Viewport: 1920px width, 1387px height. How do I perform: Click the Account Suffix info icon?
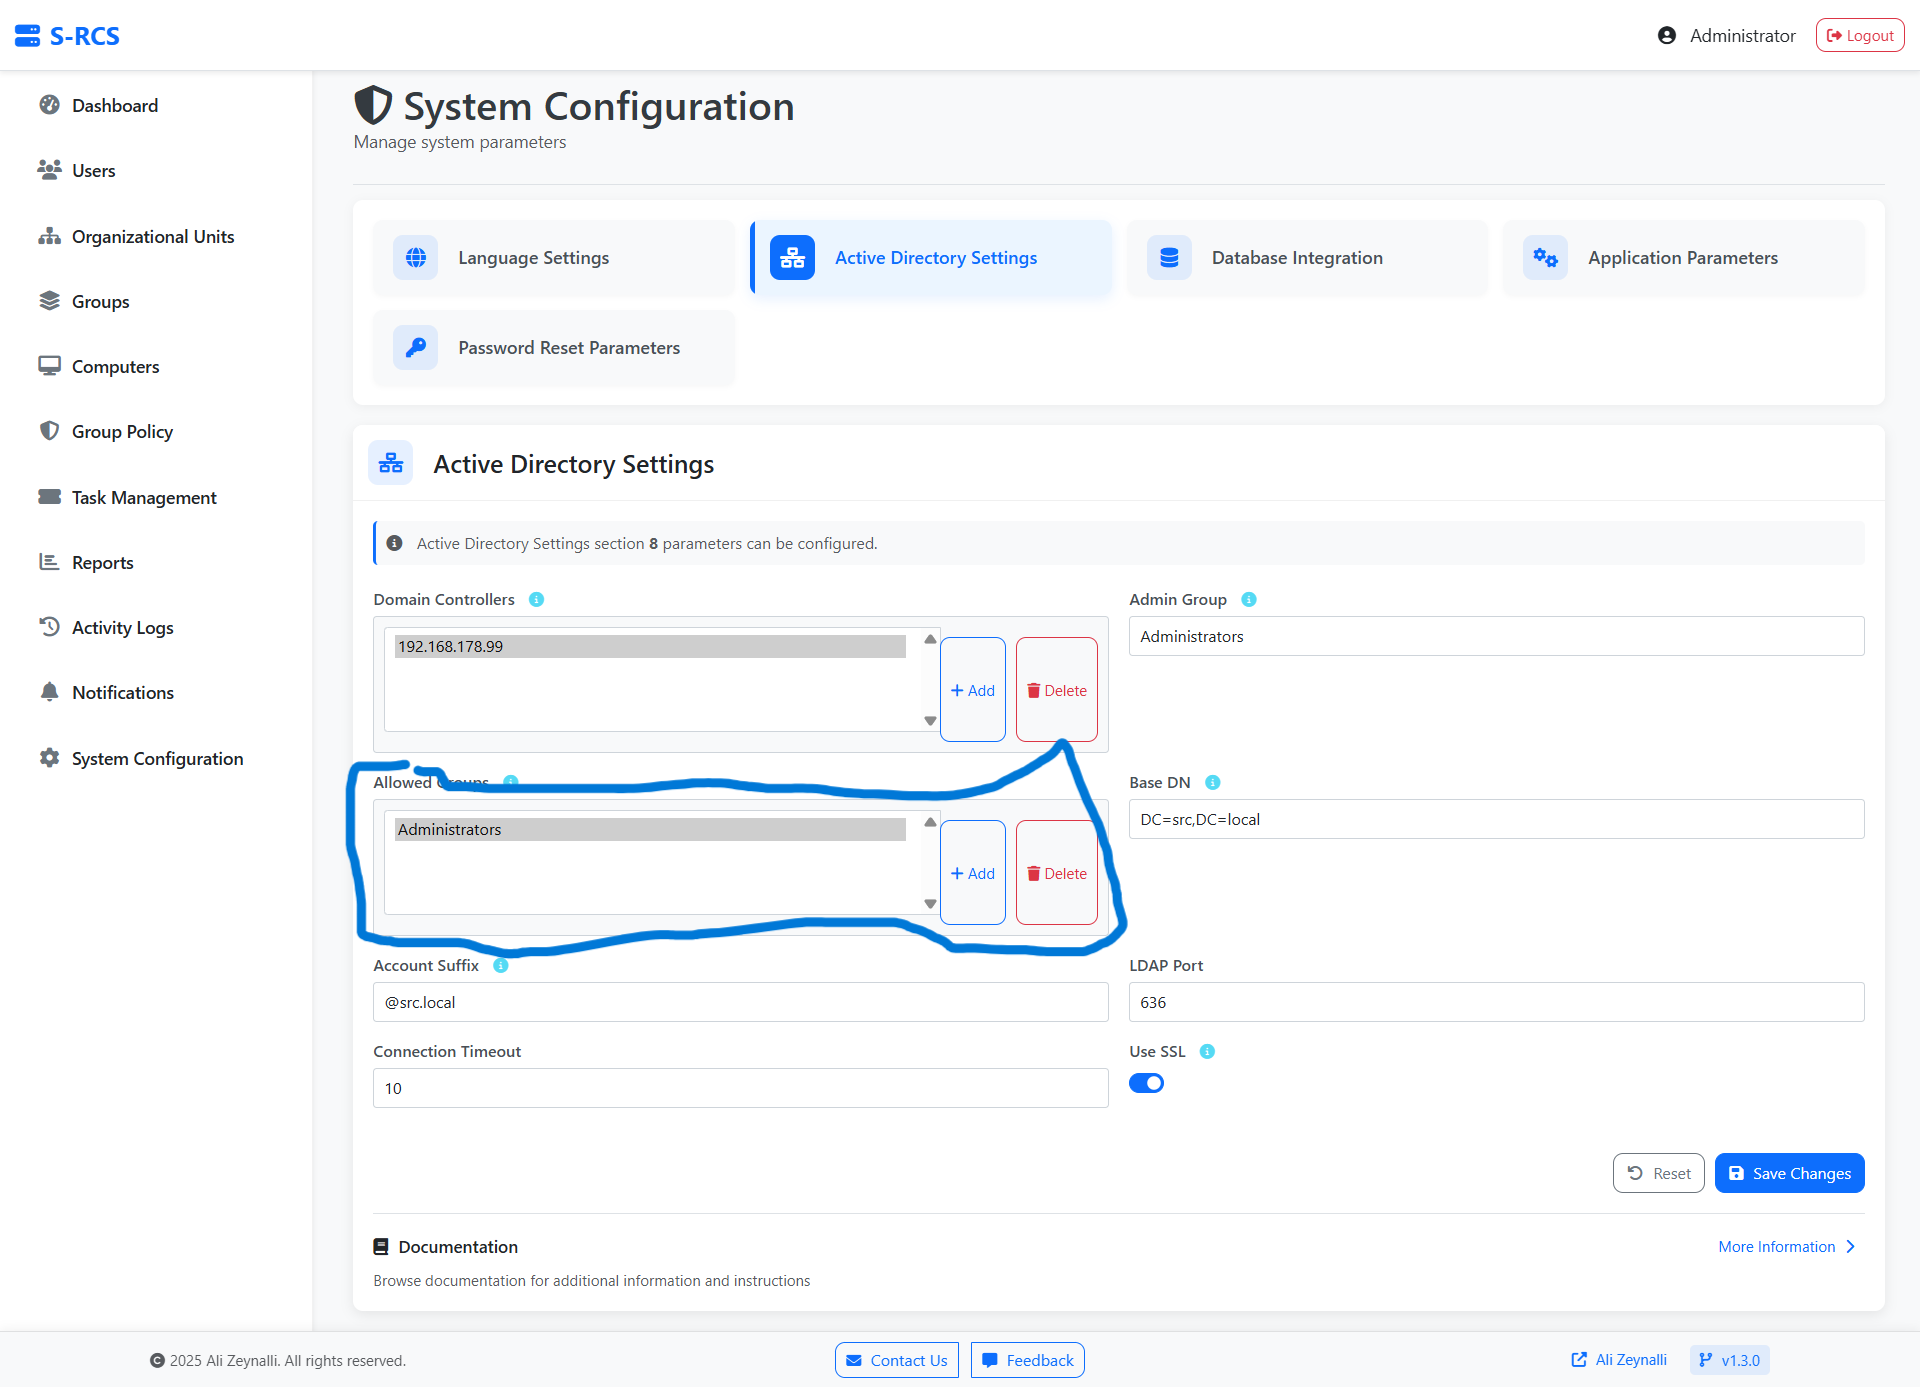click(501, 965)
